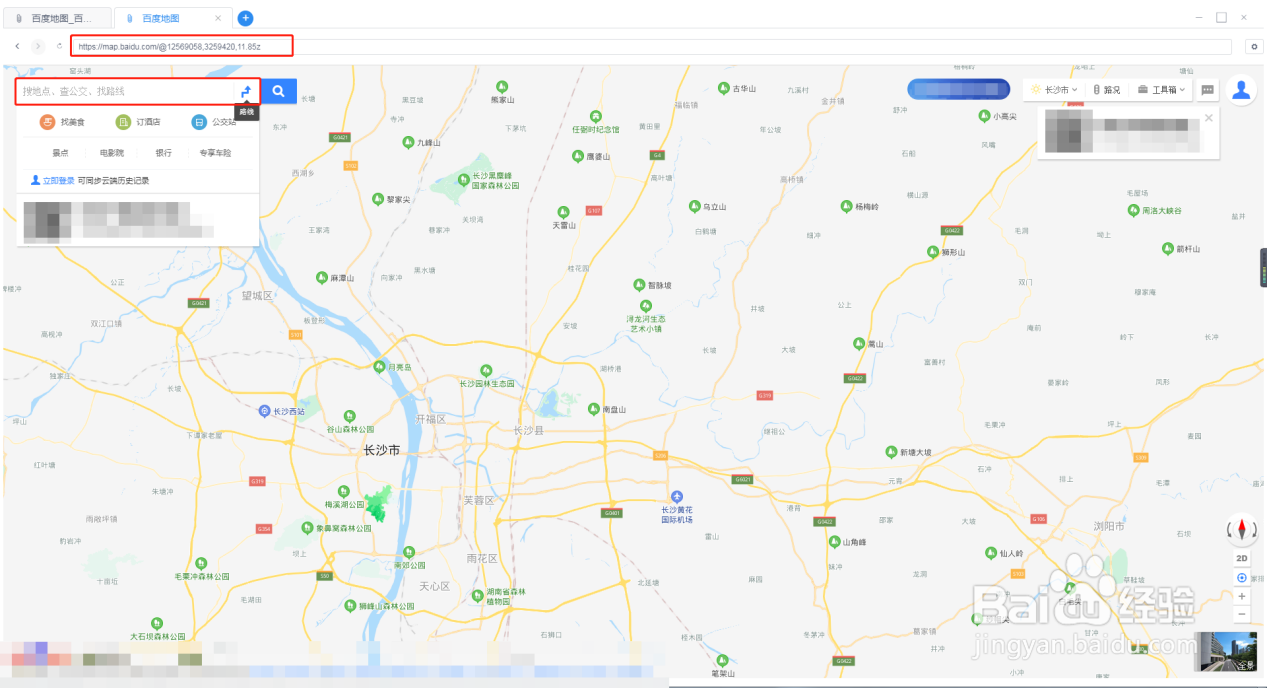The height and width of the screenshot is (688, 1267).
Task: Expand the 工具箱 toolbox dropdown
Action: (x=1163, y=90)
